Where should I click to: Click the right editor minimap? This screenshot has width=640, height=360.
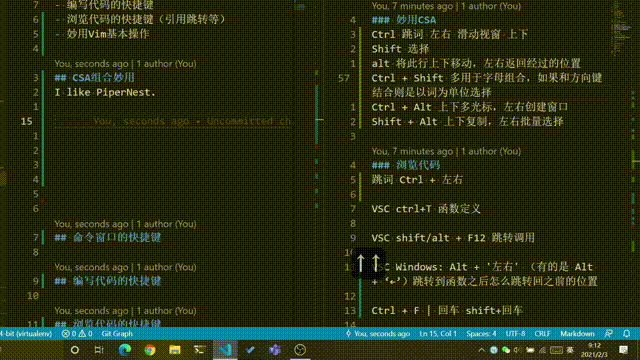(x=621, y=29)
